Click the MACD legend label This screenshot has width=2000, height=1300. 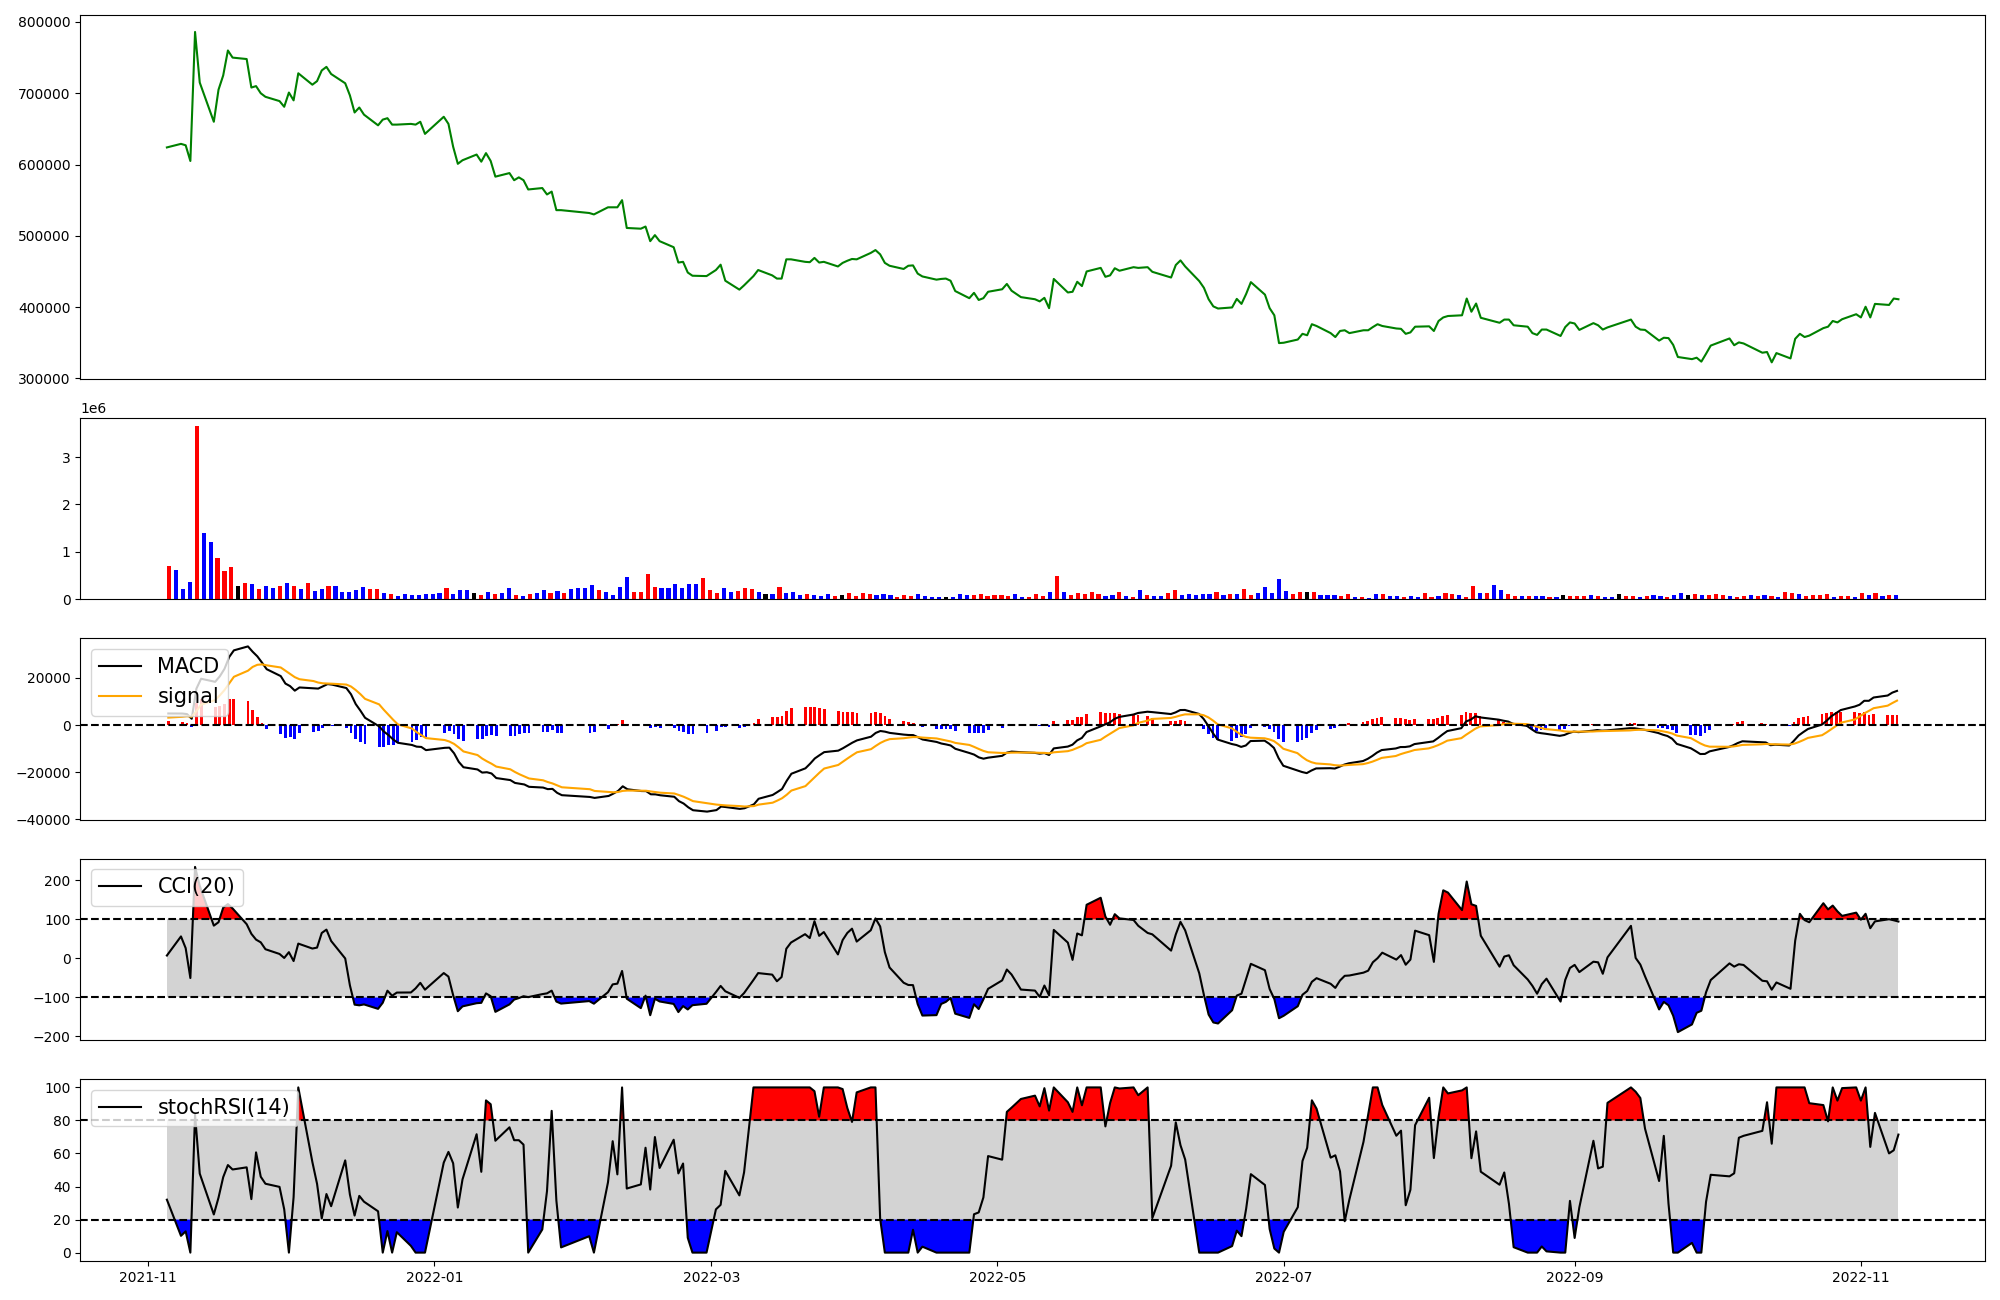(187, 666)
